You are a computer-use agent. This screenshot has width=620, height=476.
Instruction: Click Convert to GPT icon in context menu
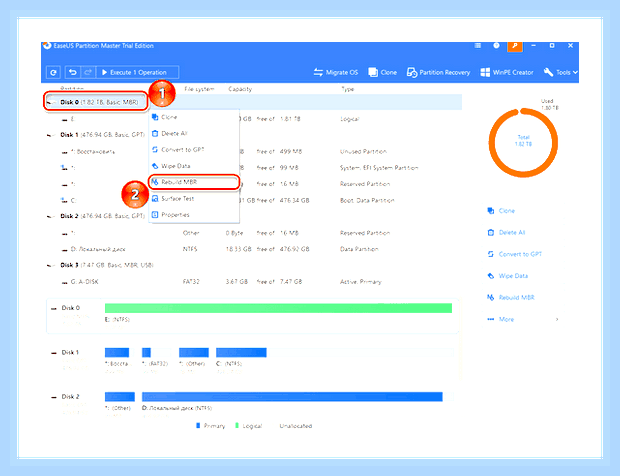coord(155,150)
